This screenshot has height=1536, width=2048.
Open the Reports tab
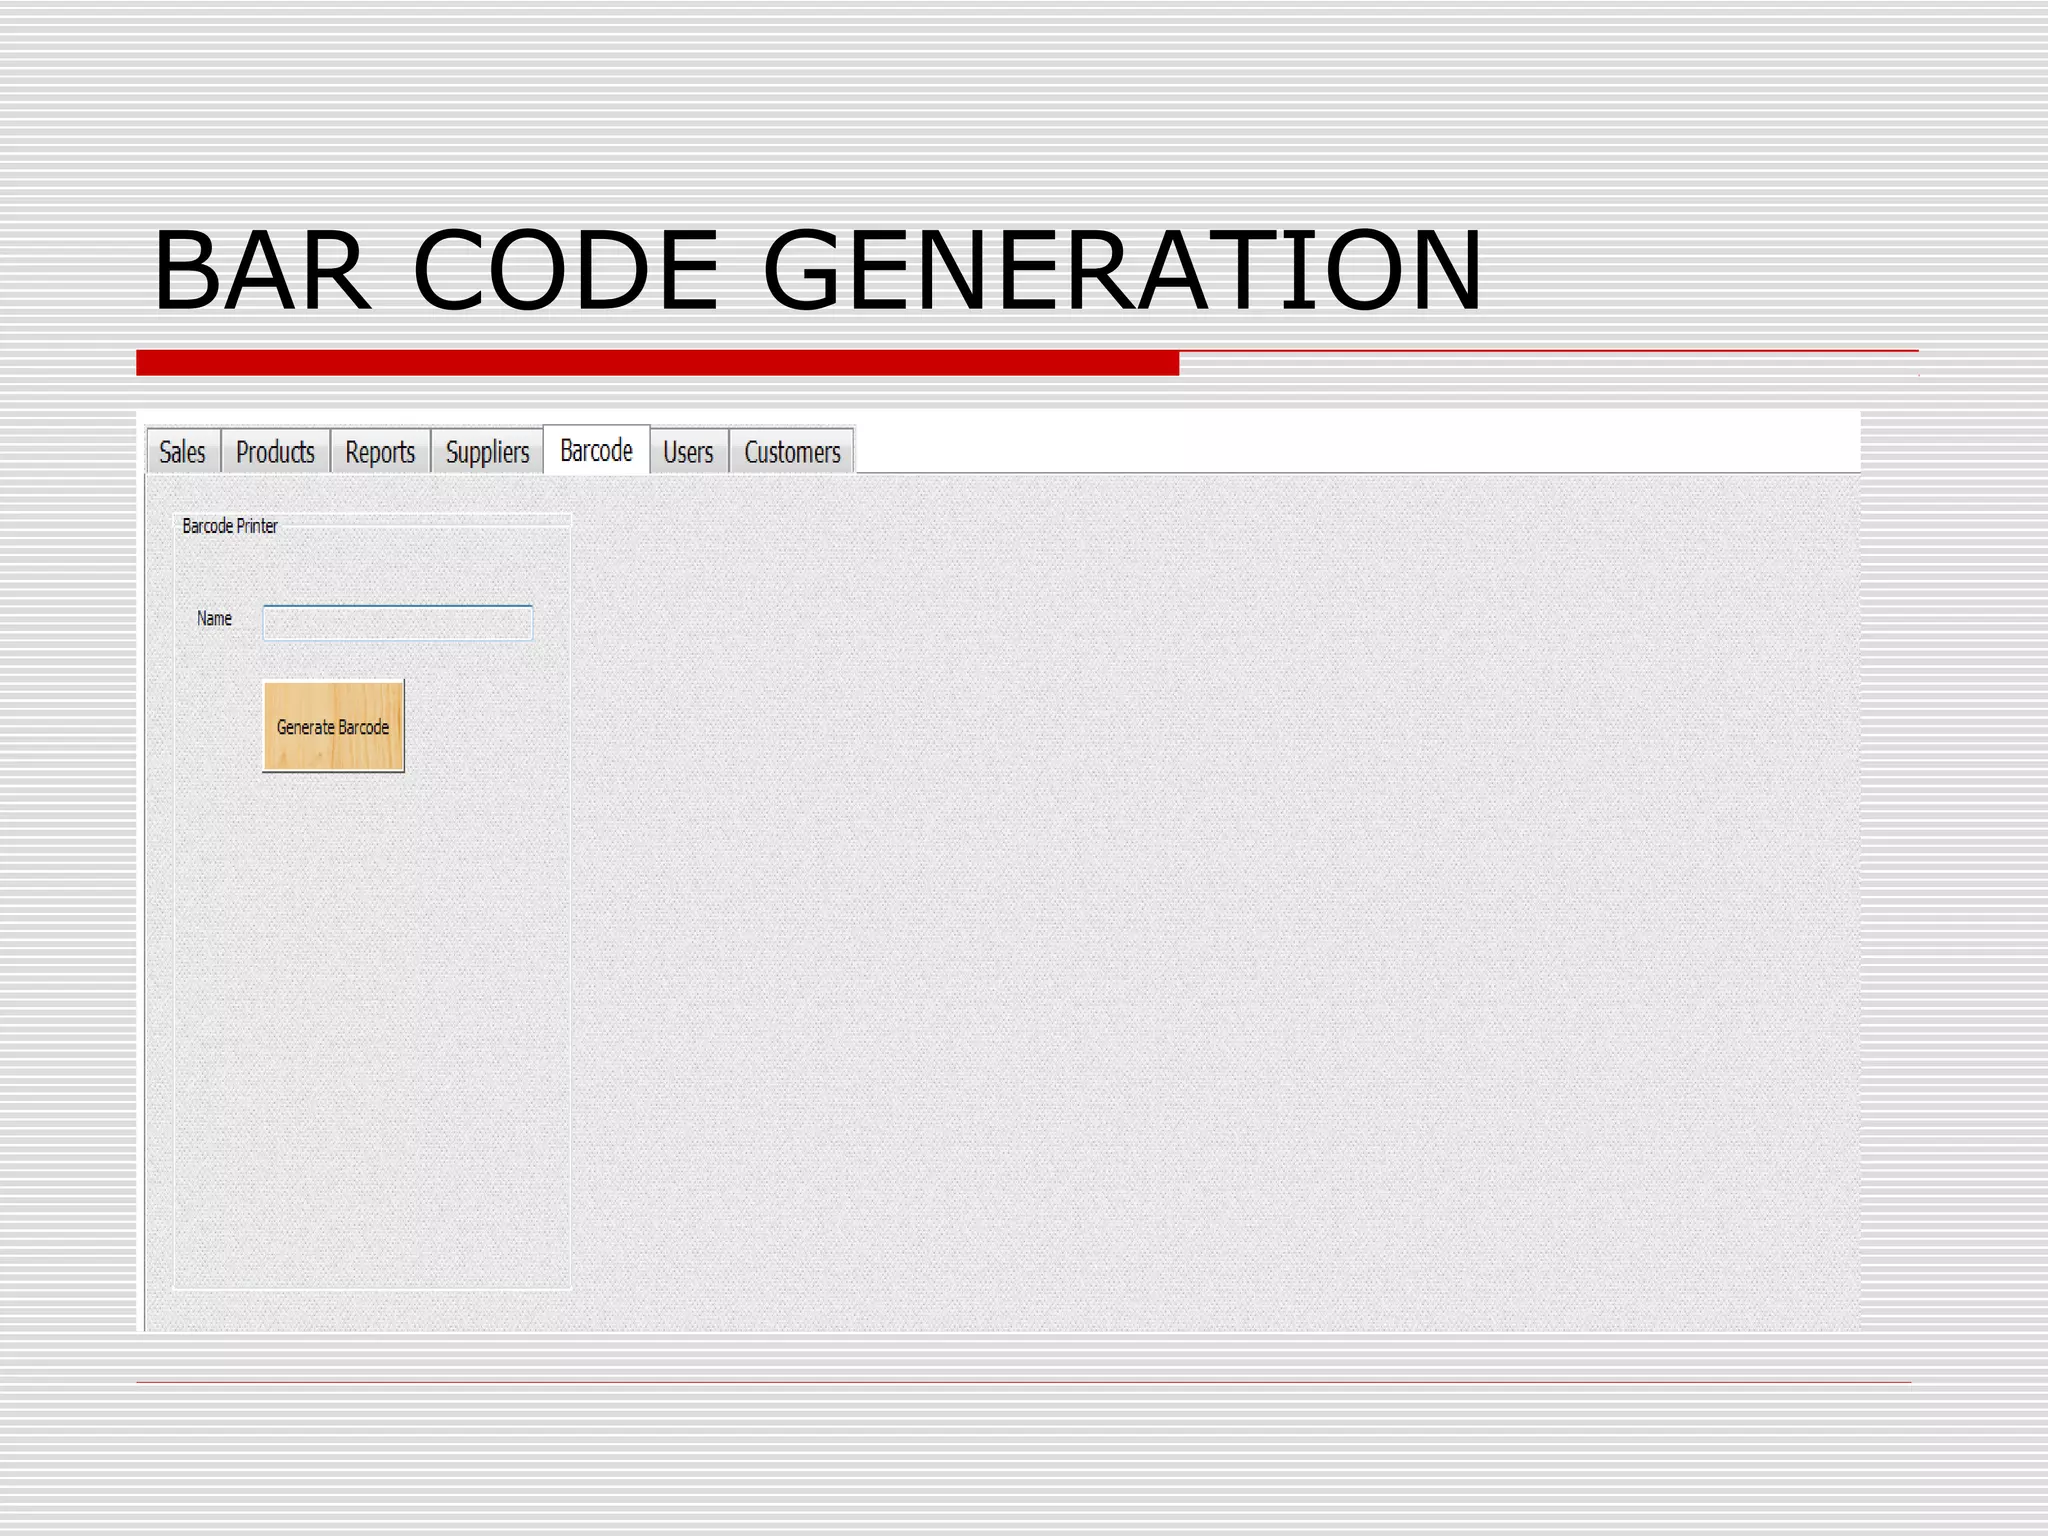pyautogui.click(x=380, y=451)
